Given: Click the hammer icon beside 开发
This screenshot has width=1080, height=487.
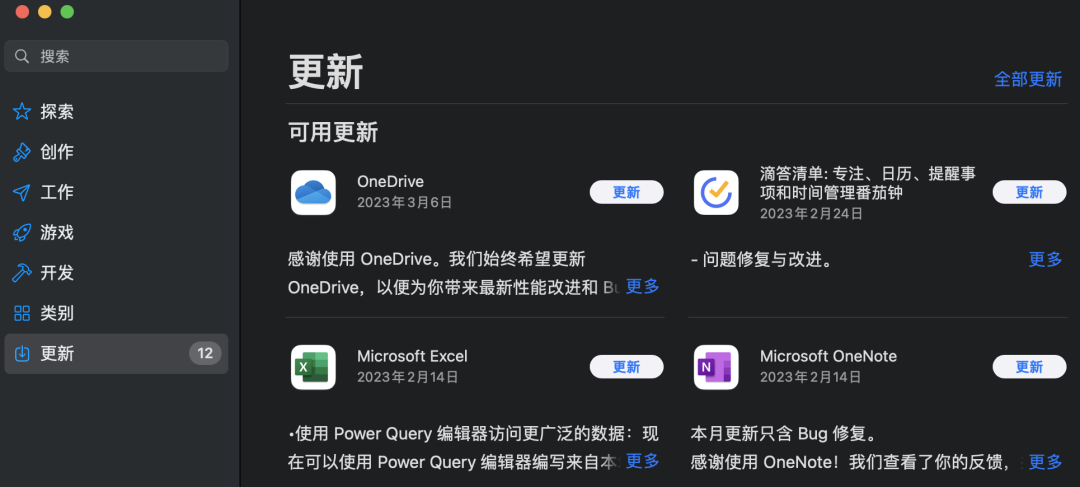Looking at the screenshot, I should [x=22, y=273].
